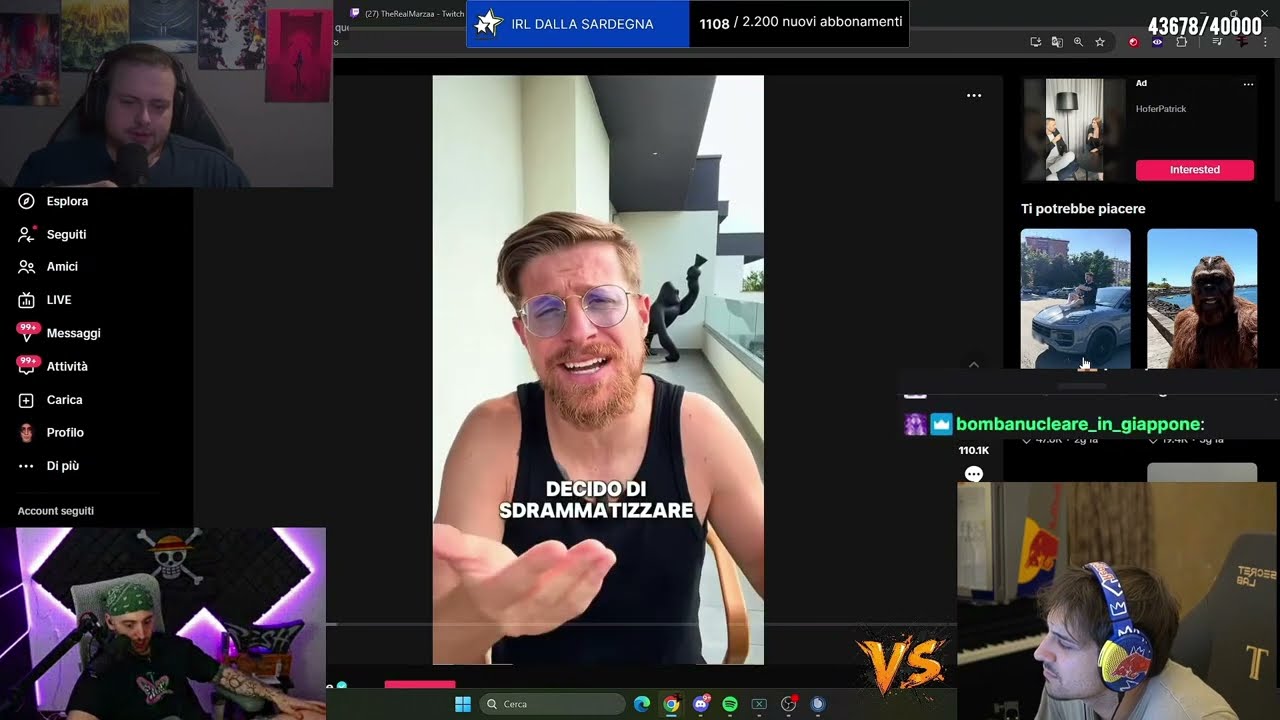
Task: Open Profilo avatar icon
Action: (x=26, y=433)
